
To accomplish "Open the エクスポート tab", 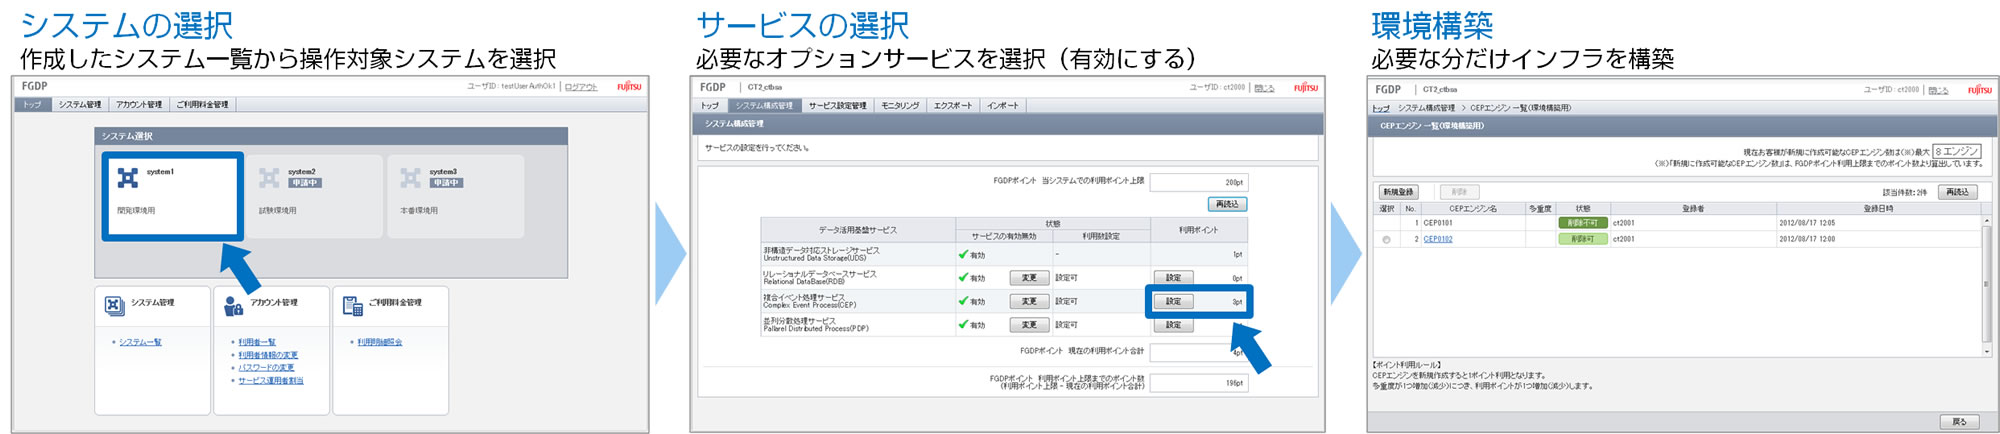I will tap(952, 106).
